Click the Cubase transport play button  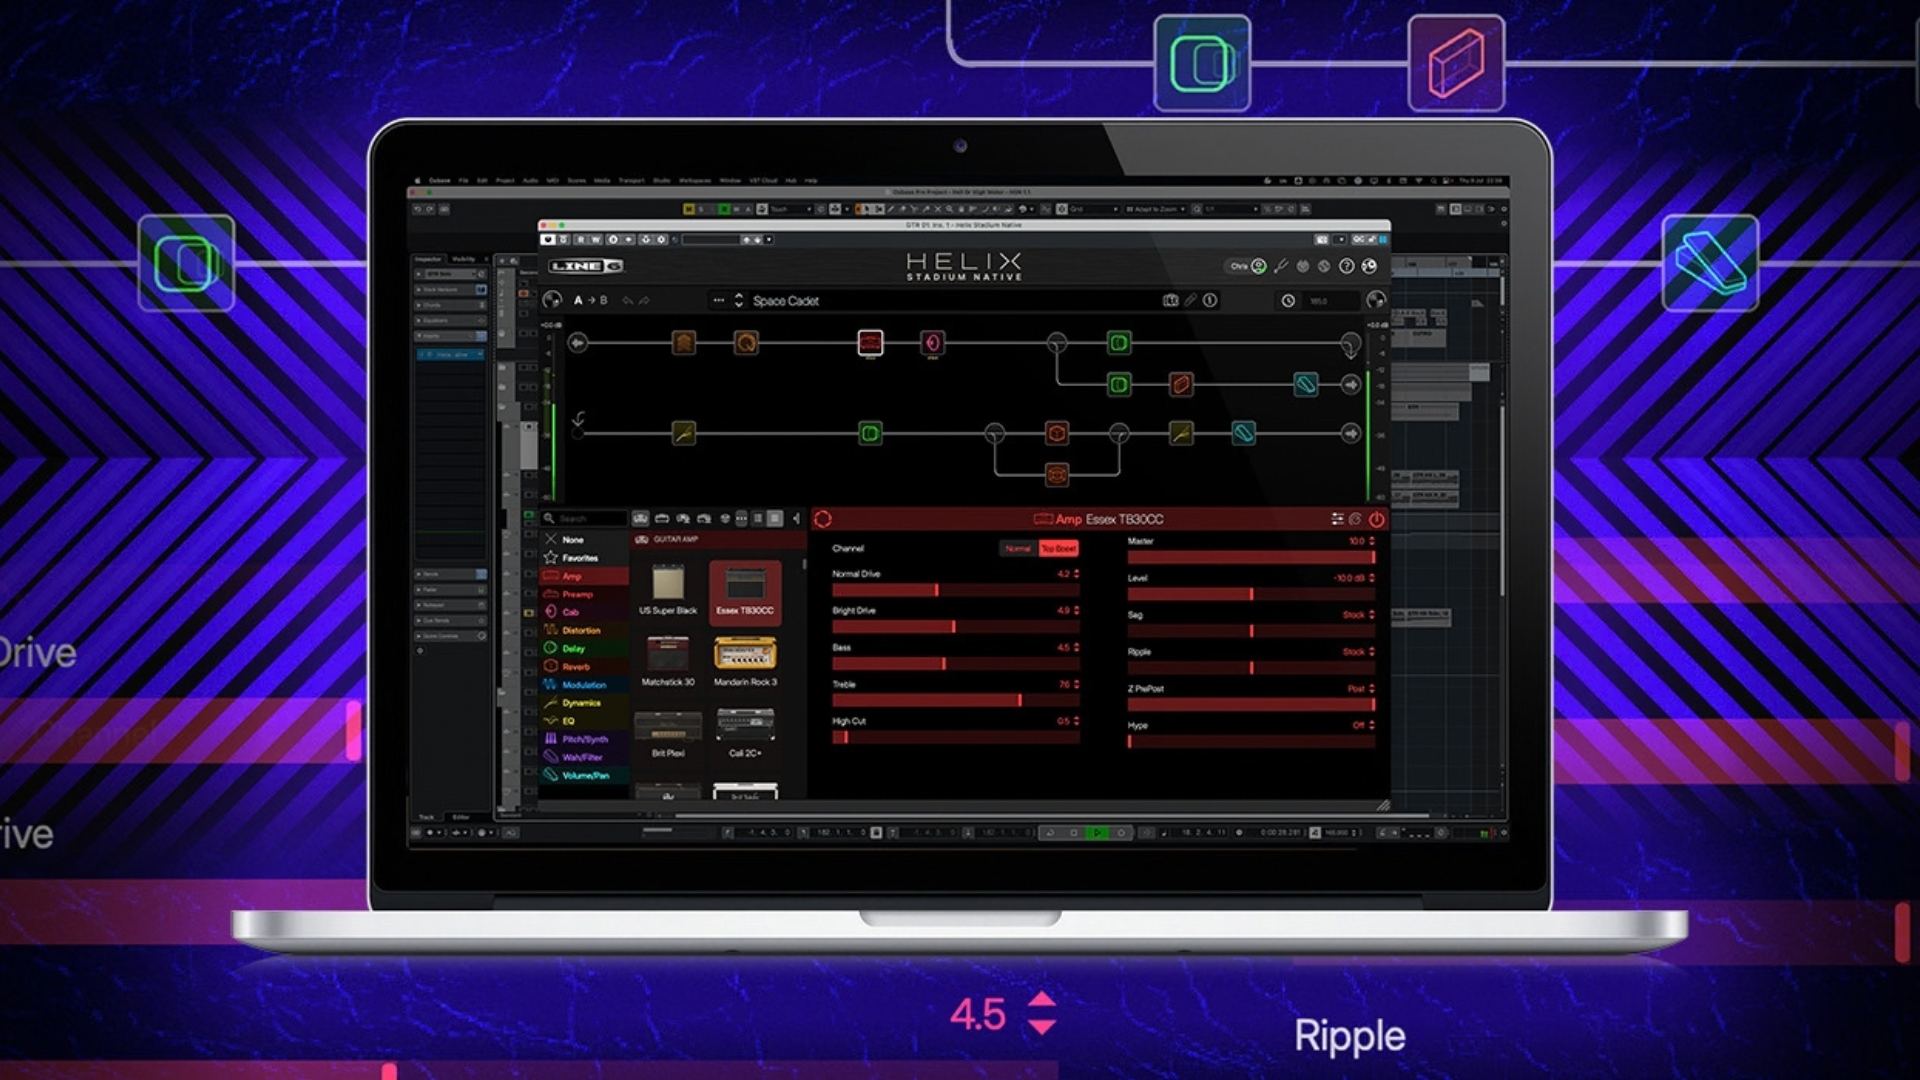1098,832
